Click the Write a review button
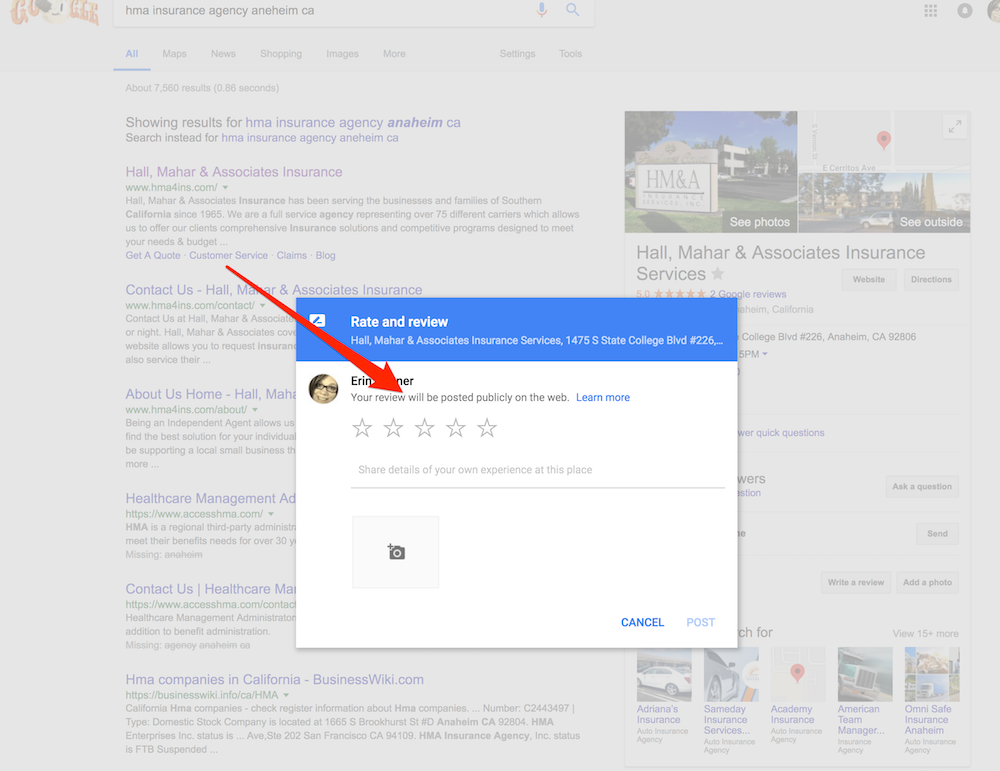 (x=856, y=582)
